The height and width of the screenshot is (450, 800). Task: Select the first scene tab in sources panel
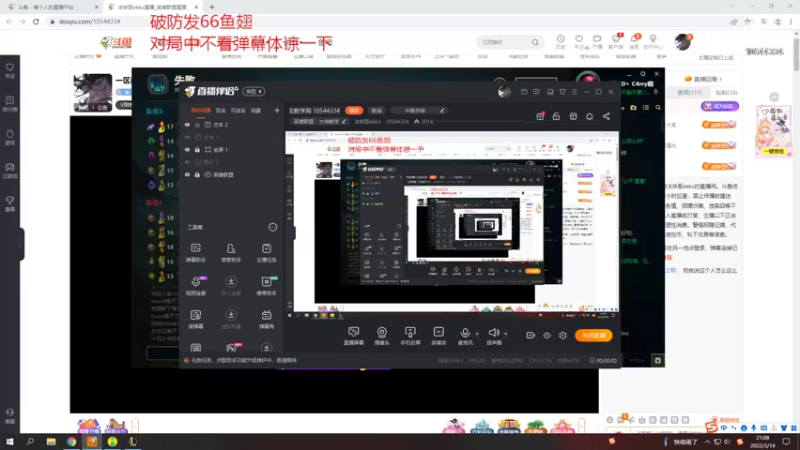pyautogui.click(x=201, y=110)
